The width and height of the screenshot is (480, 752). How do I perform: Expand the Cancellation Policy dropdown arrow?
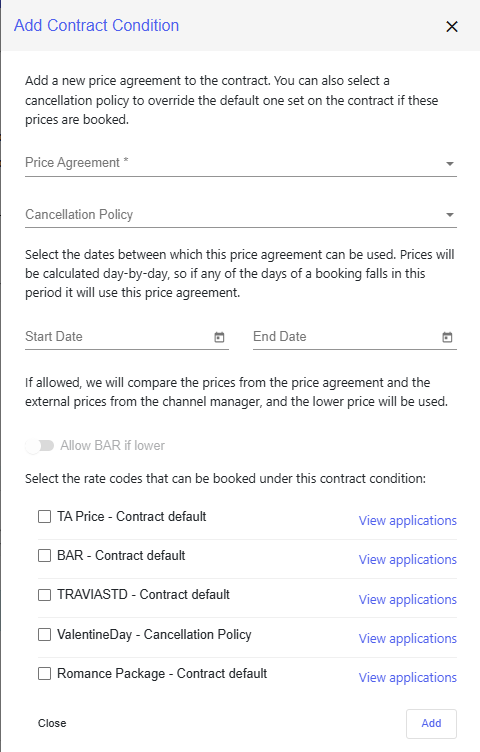point(450,215)
